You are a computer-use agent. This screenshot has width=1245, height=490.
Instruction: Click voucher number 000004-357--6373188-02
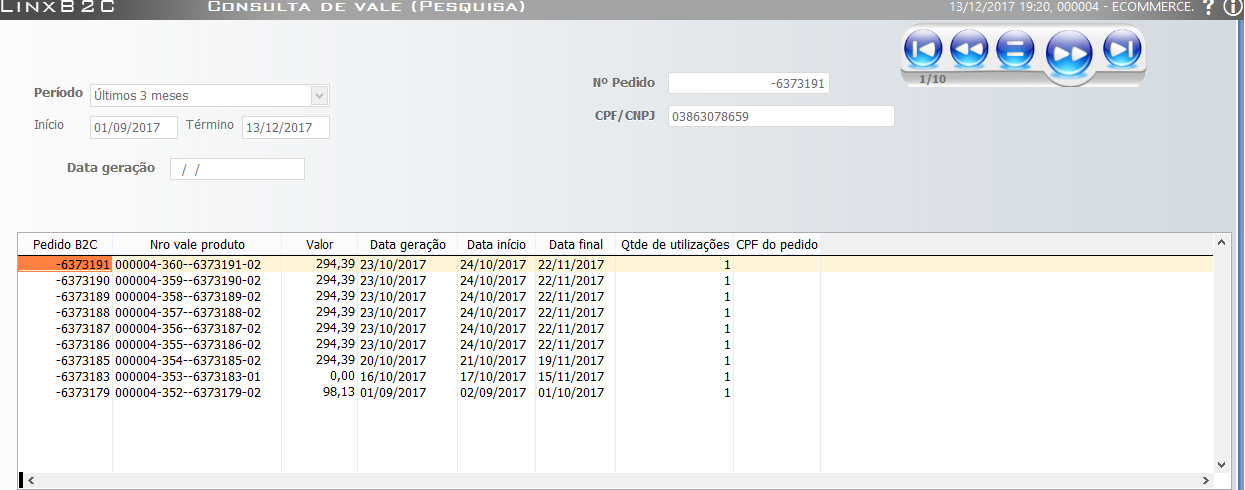pyautogui.click(x=188, y=313)
